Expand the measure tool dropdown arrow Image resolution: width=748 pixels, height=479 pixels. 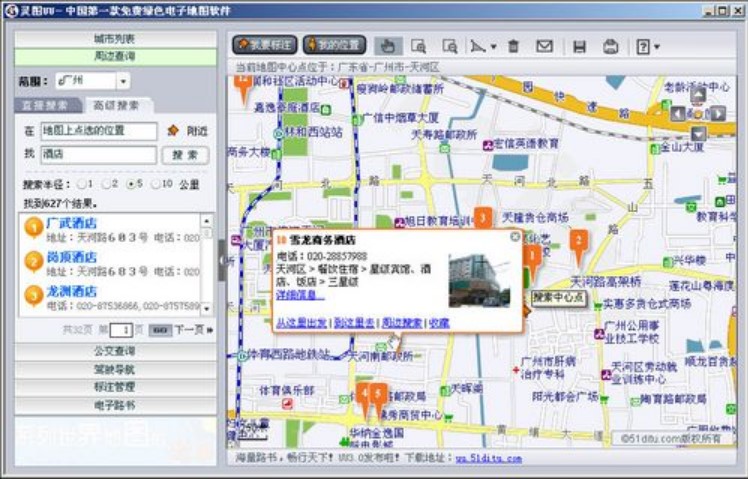pyautogui.click(x=494, y=46)
